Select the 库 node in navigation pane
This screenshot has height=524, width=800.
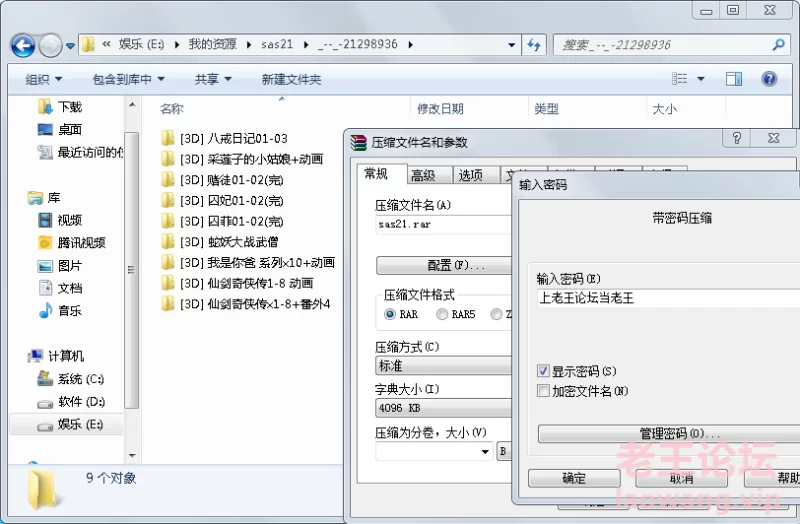pyautogui.click(x=44, y=198)
